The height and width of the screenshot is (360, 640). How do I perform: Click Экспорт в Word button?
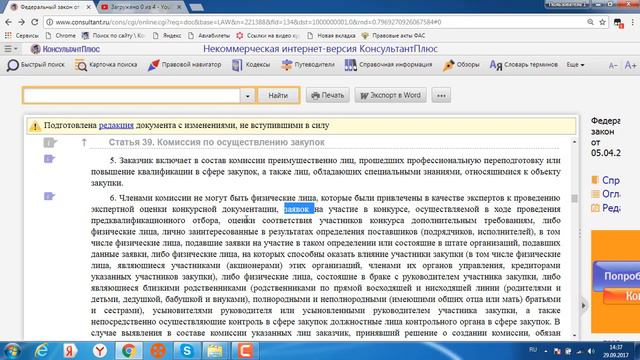click(x=390, y=96)
